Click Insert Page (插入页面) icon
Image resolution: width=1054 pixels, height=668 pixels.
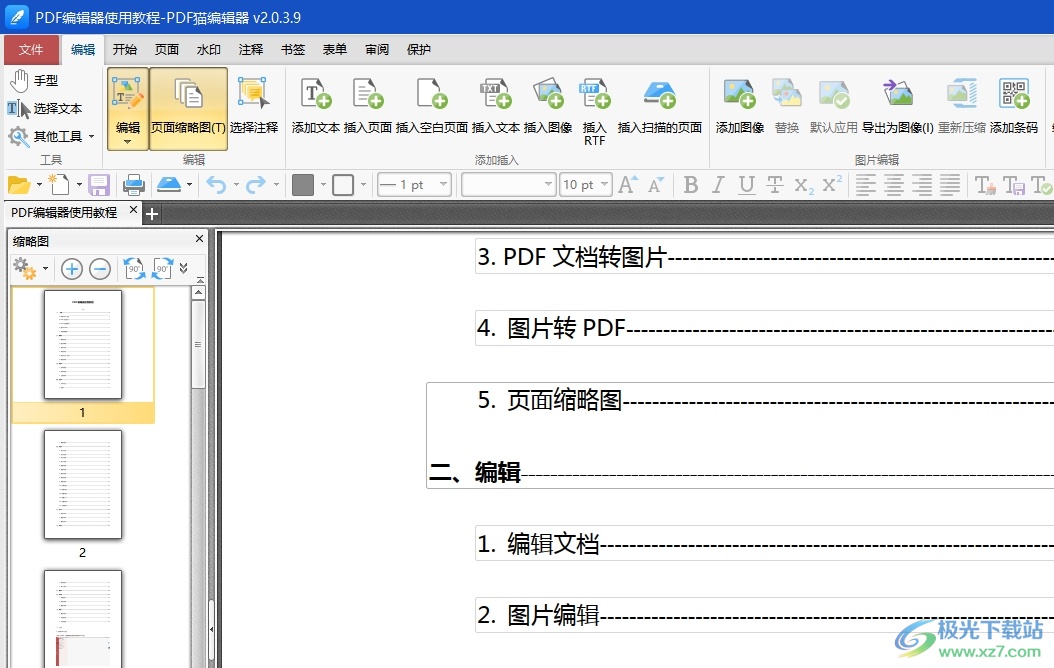pos(368,108)
